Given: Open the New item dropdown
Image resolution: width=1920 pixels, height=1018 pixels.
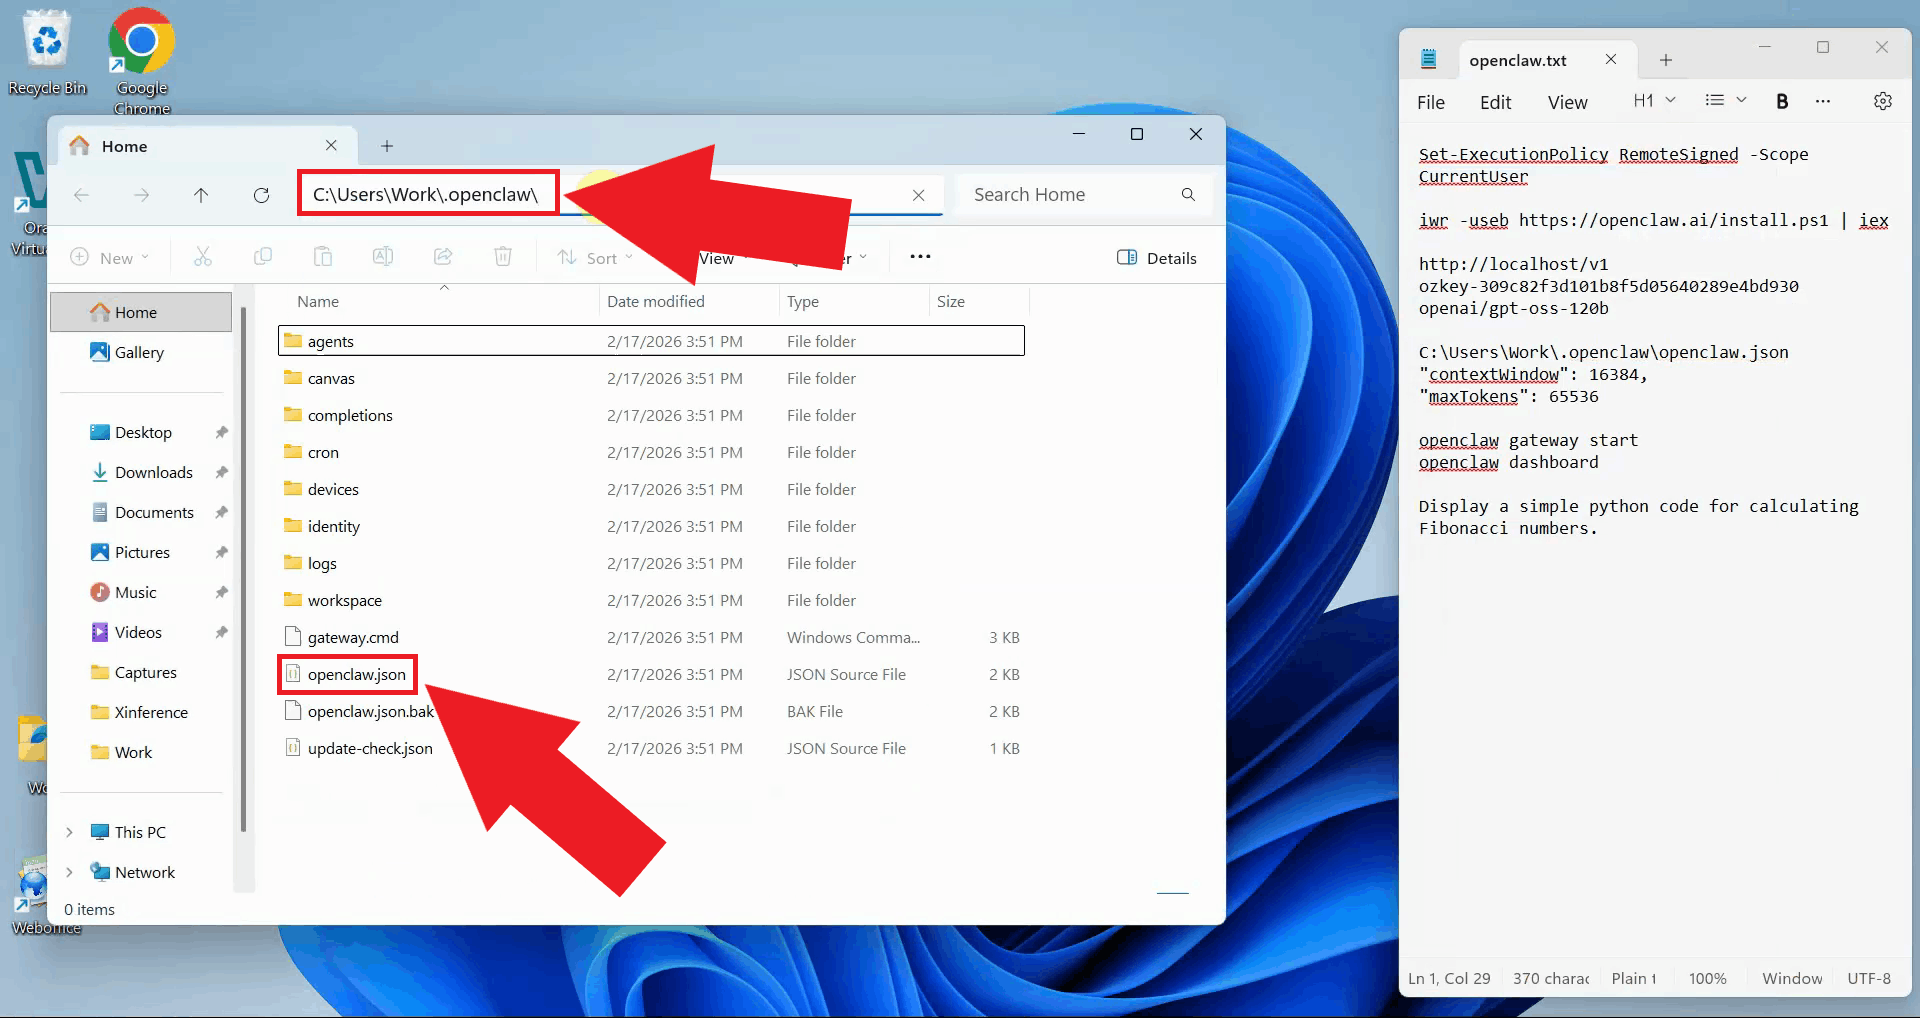Looking at the screenshot, I should point(110,258).
